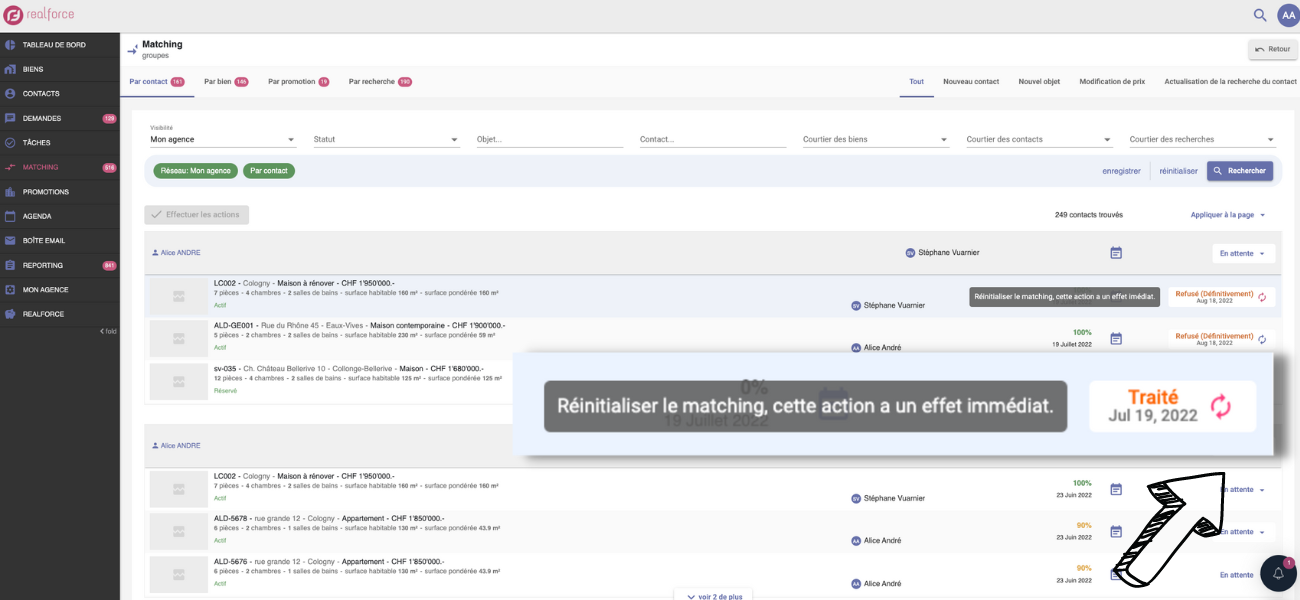Click the calendar icon beside Stéphane Vuarnier's group header
This screenshot has width=1300, height=600.
1116,253
